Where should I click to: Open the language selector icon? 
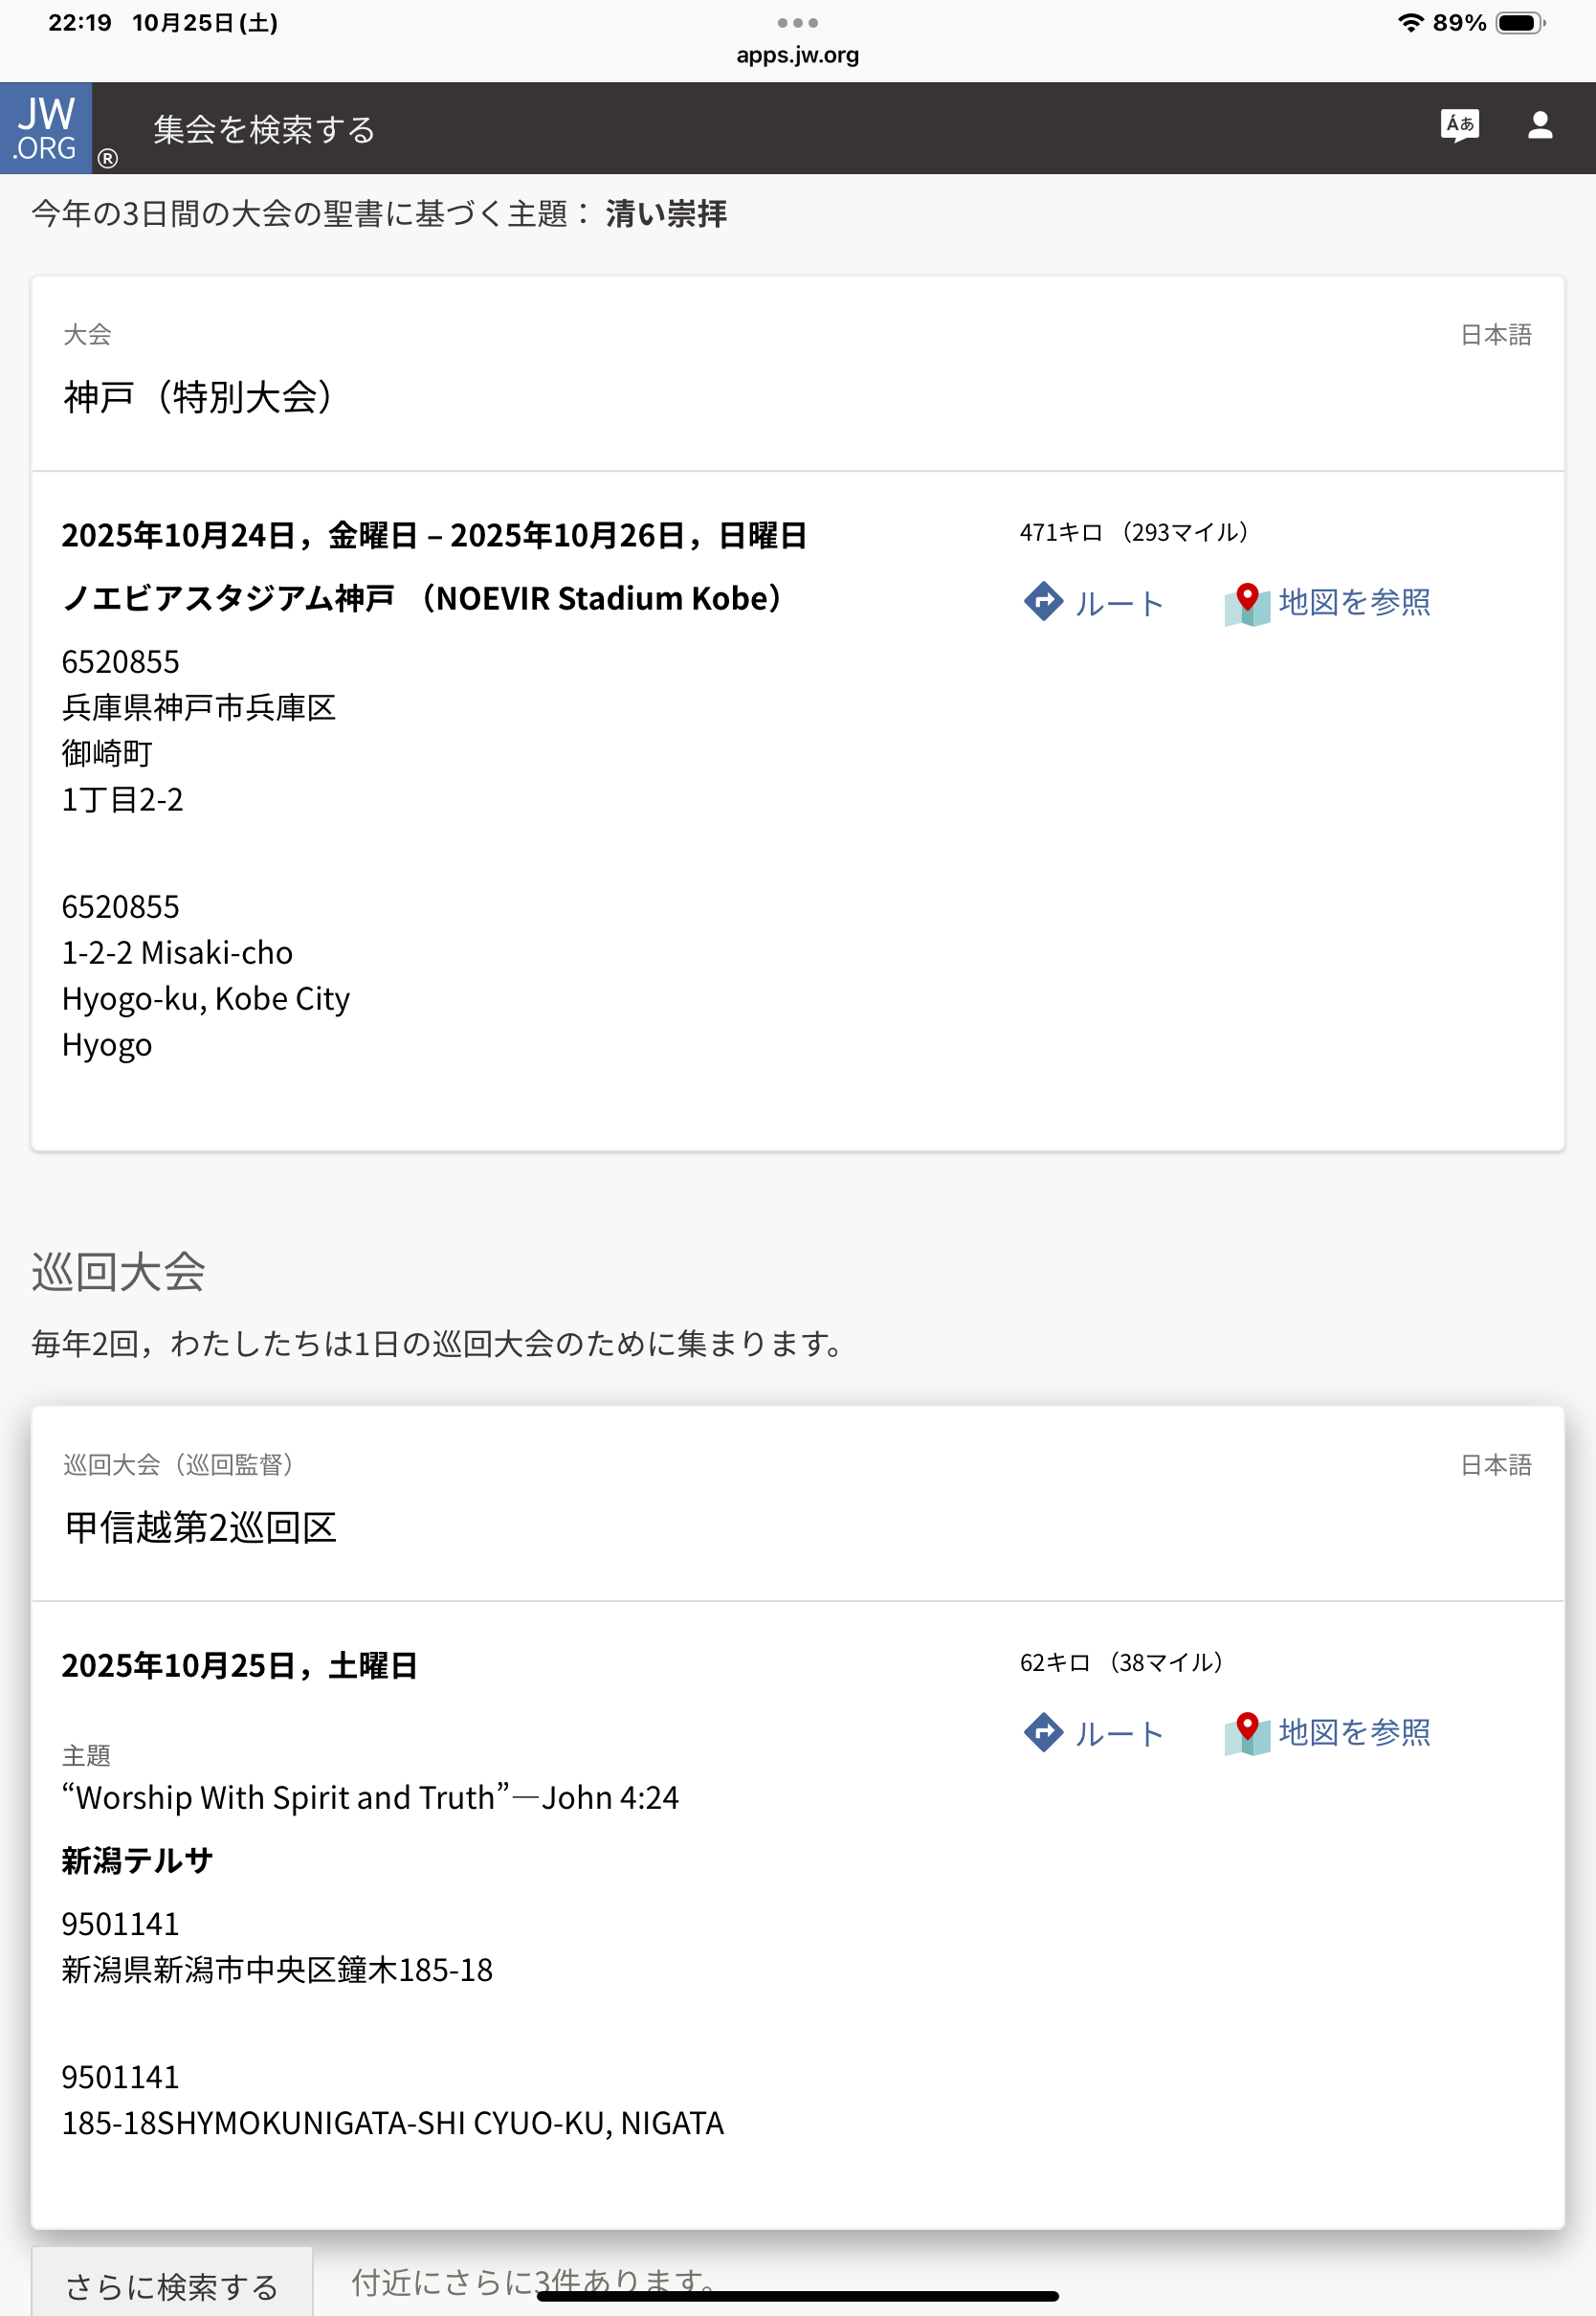[1459, 126]
